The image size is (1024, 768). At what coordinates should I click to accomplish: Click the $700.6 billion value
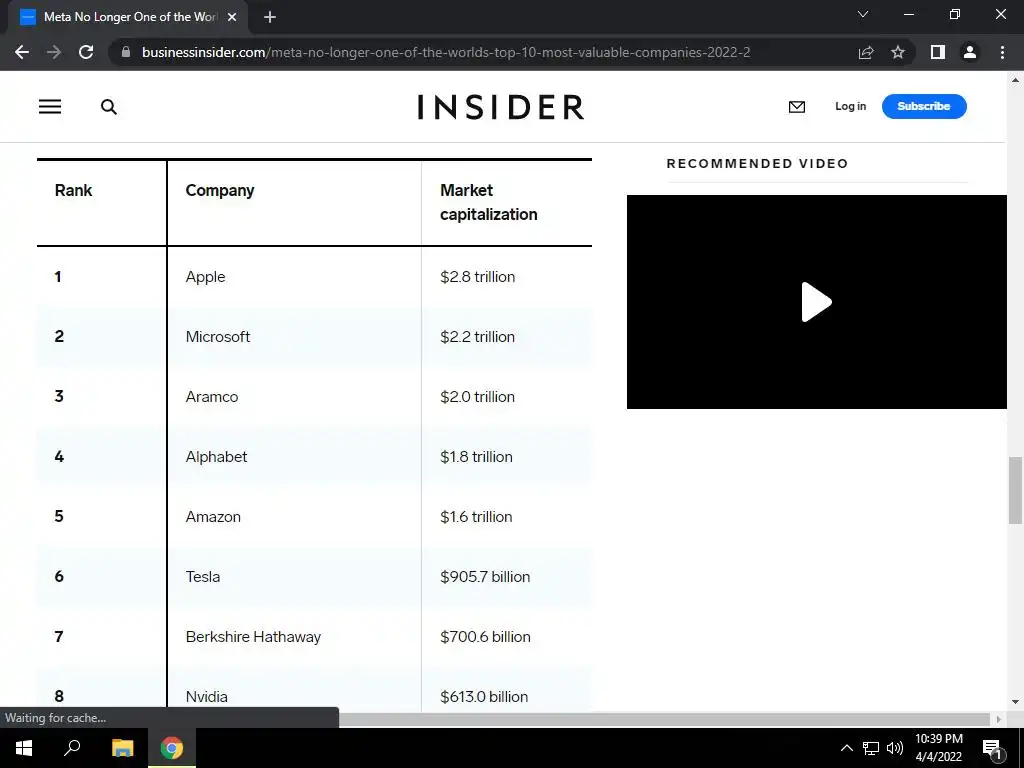pyautogui.click(x=485, y=637)
